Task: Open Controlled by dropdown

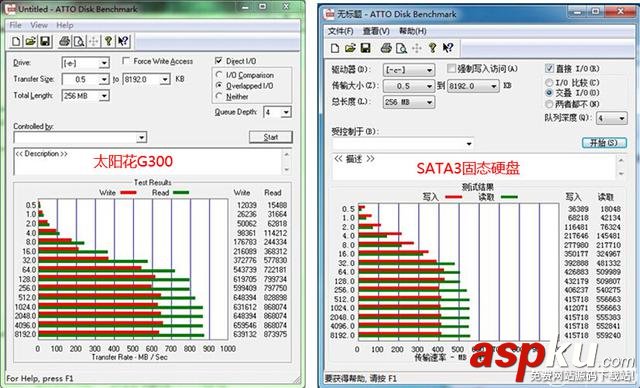Action: coord(80,137)
